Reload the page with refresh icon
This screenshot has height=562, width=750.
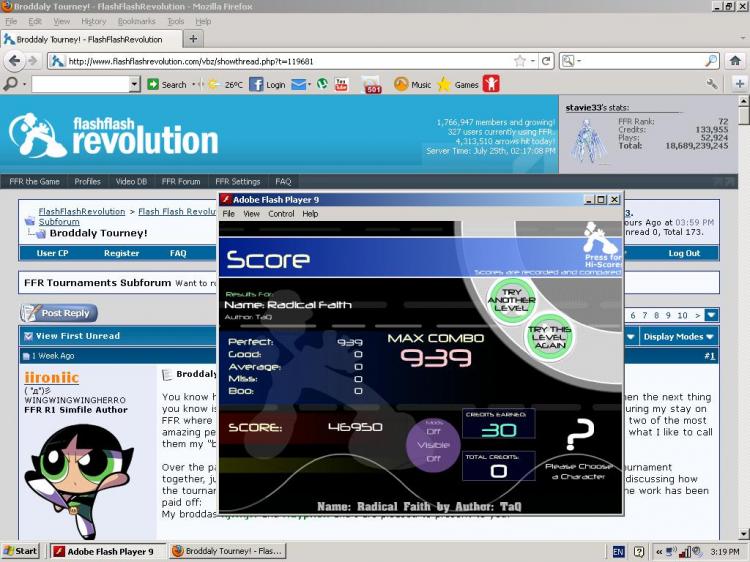(x=546, y=61)
